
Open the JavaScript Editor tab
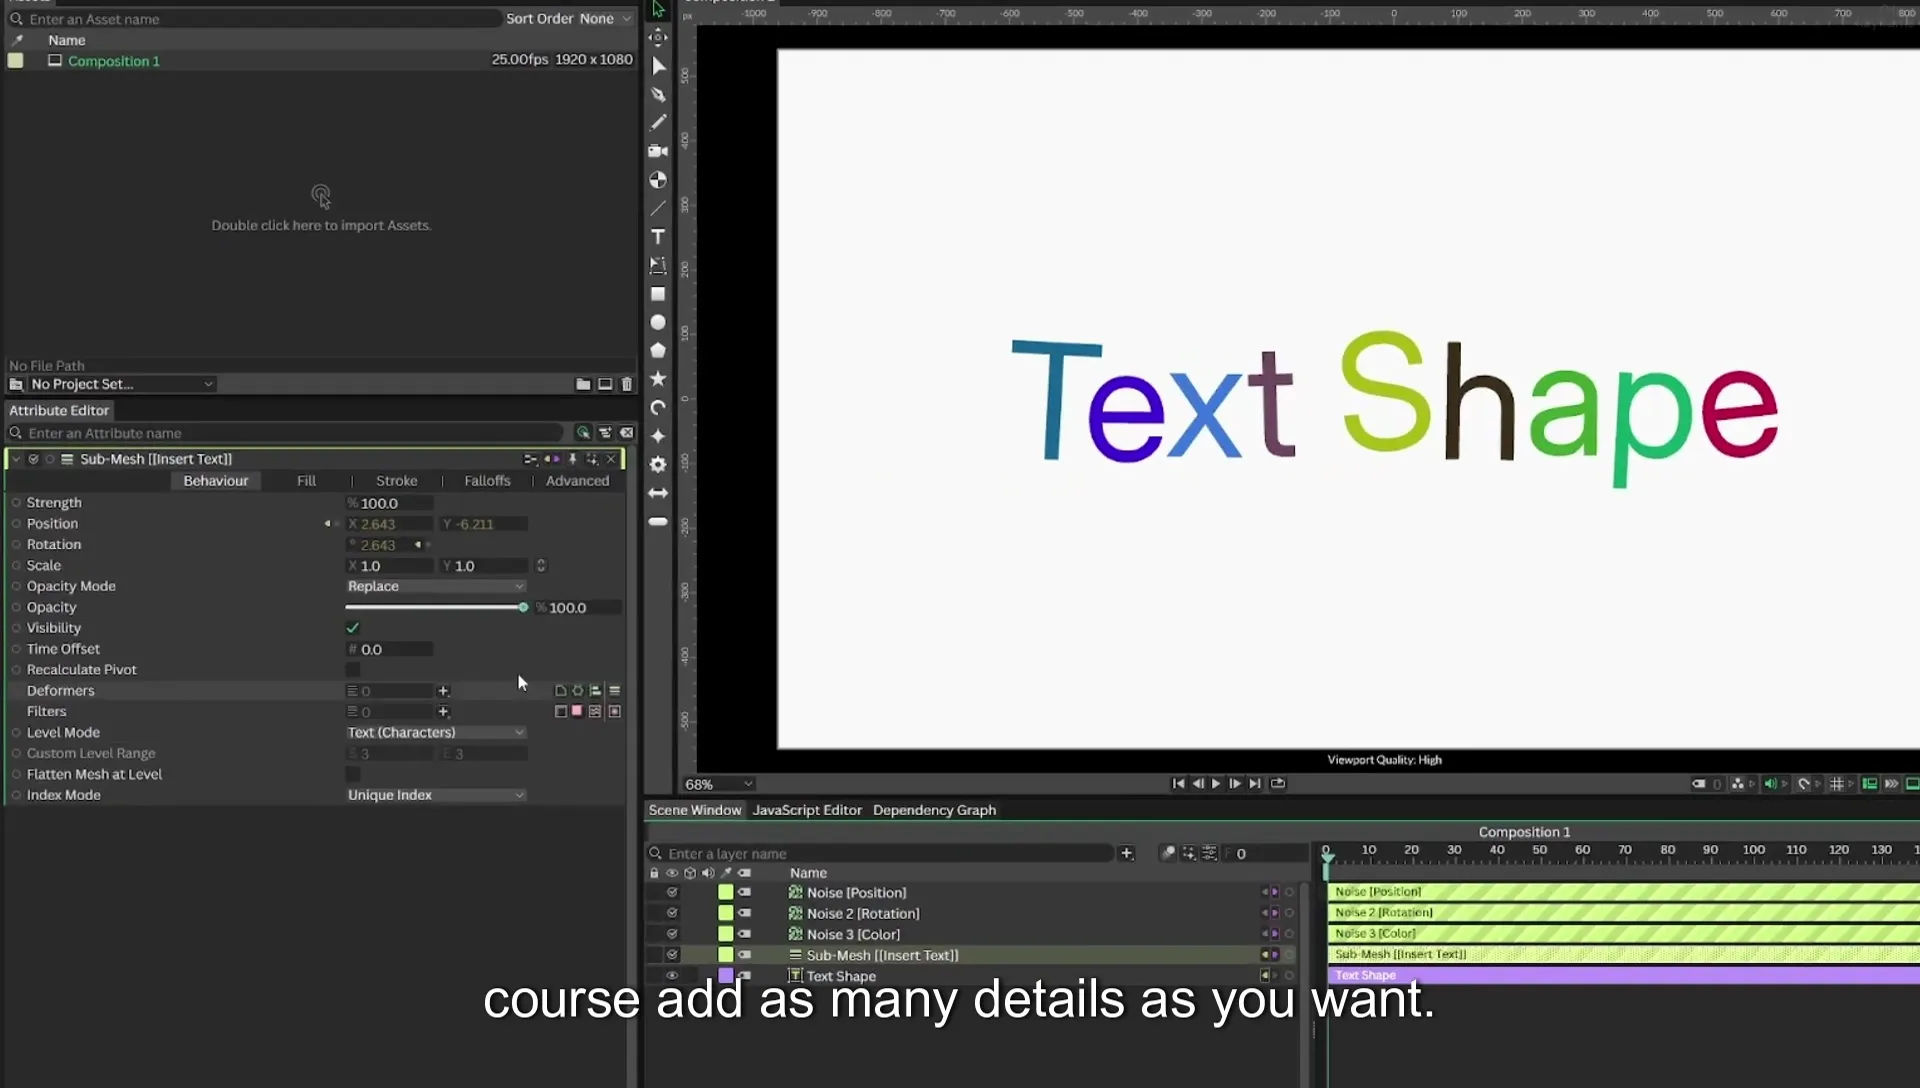pyautogui.click(x=807, y=810)
